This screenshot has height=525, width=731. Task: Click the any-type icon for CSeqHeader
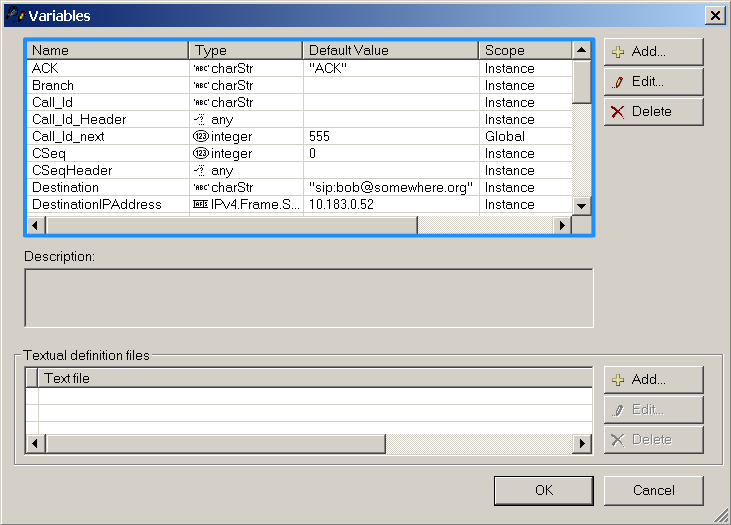200,170
